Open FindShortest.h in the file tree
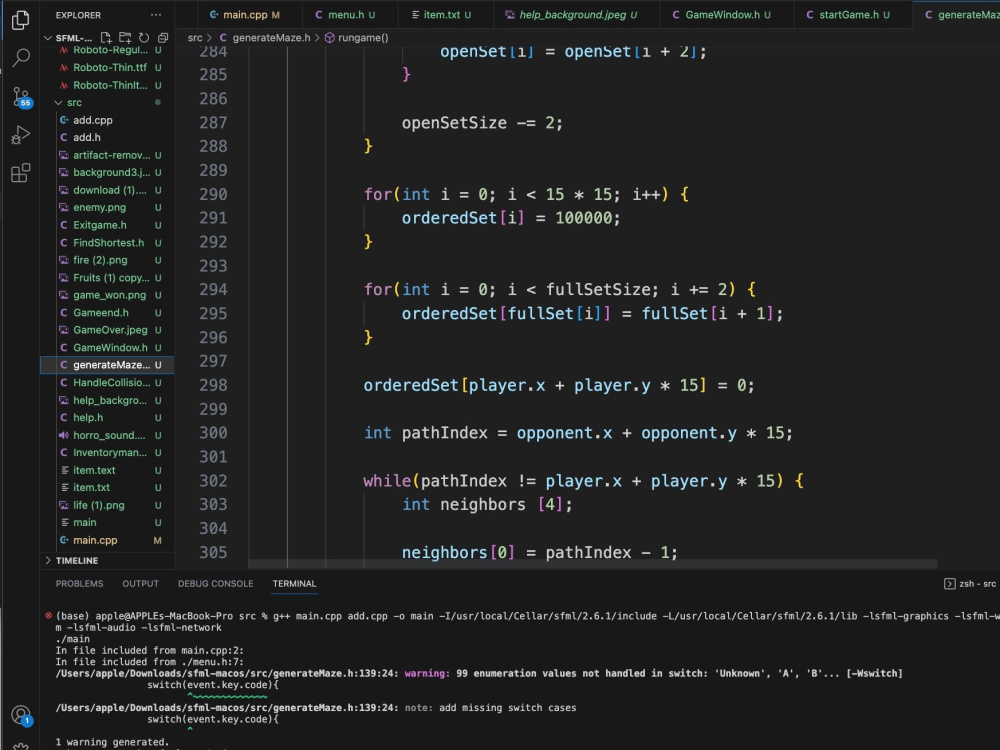This screenshot has width=1000, height=750. [107, 242]
